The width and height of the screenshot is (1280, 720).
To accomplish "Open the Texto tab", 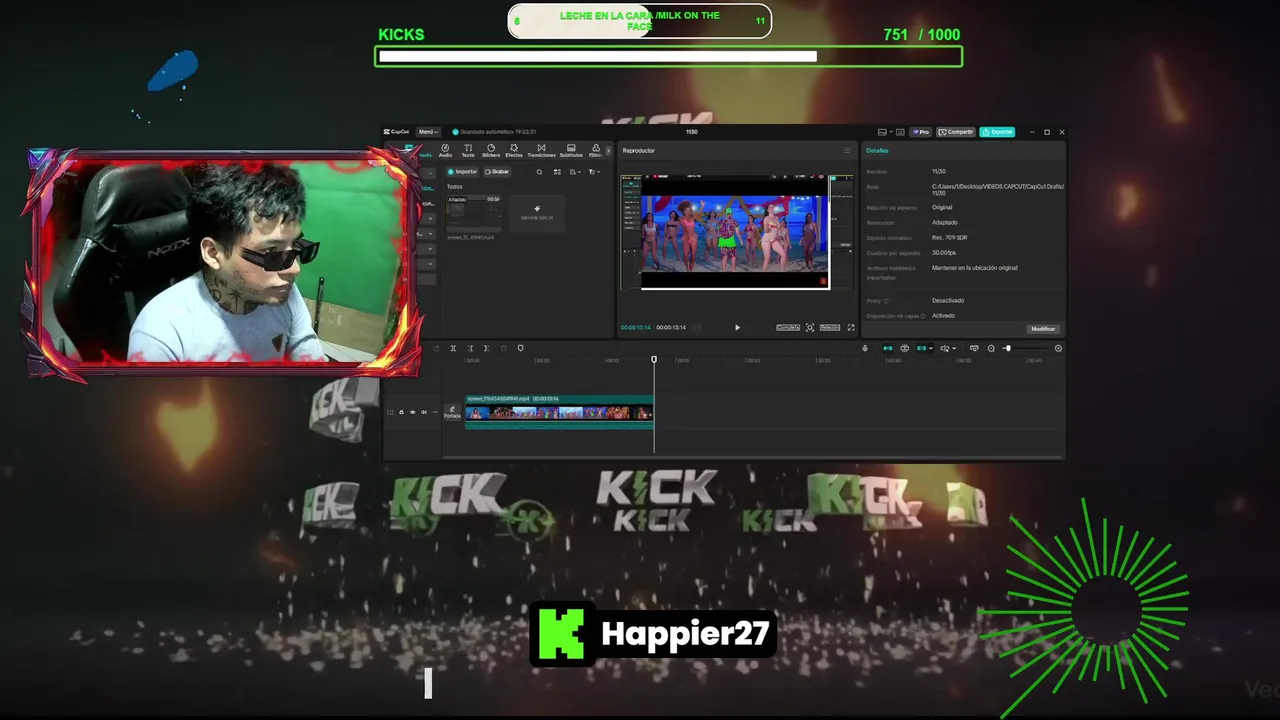I will [x=468, y=151].
